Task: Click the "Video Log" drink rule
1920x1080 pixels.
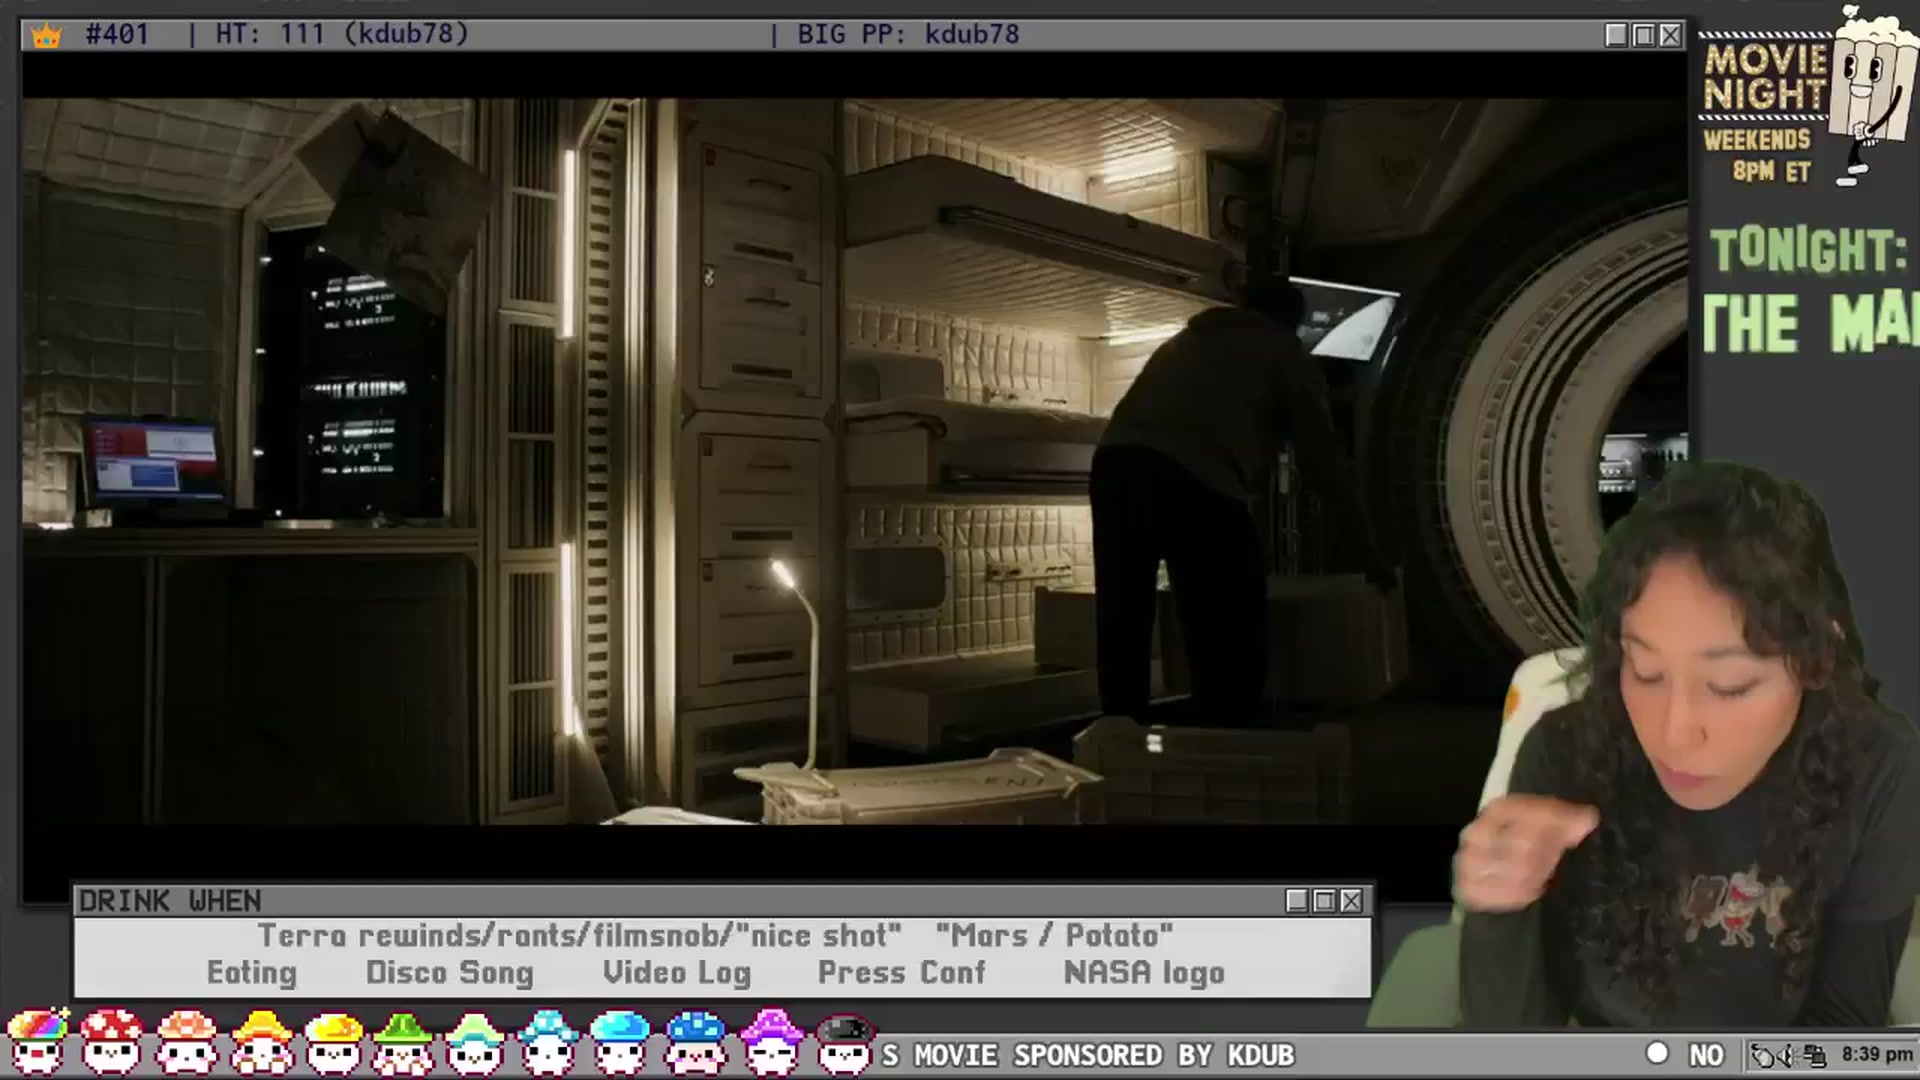Action: coord(677,973)
